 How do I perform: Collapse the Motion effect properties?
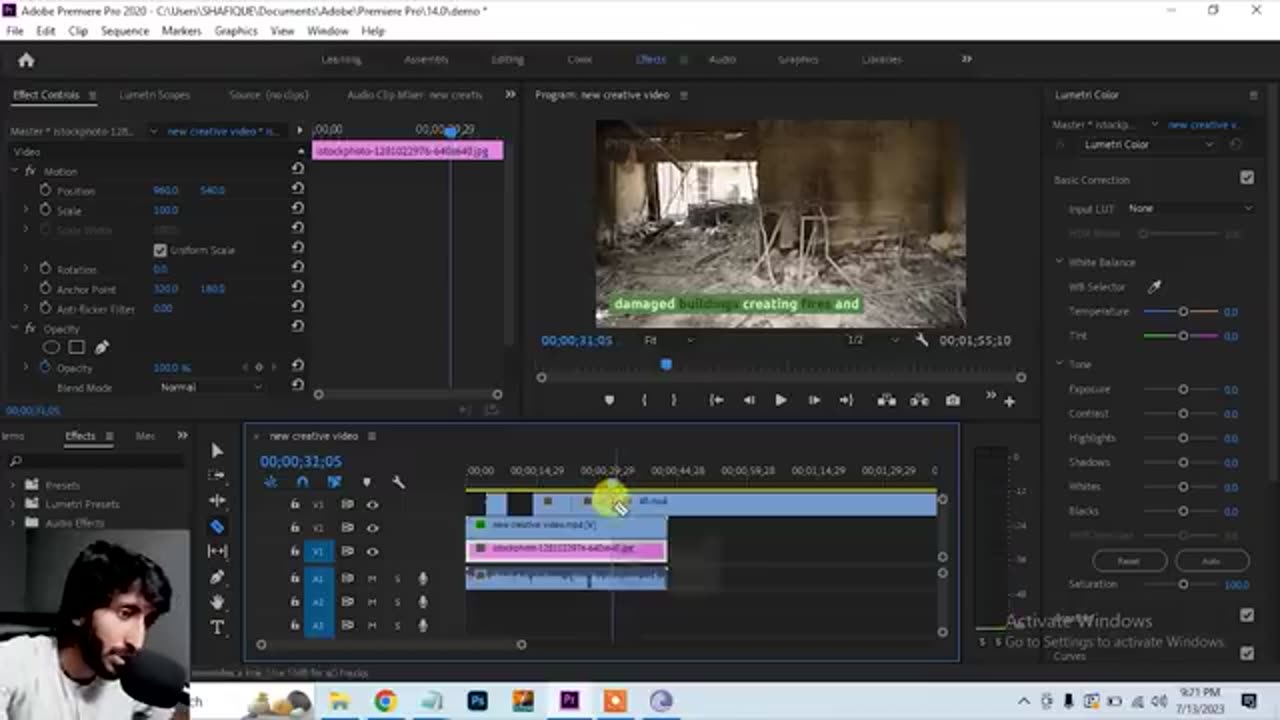15,171
